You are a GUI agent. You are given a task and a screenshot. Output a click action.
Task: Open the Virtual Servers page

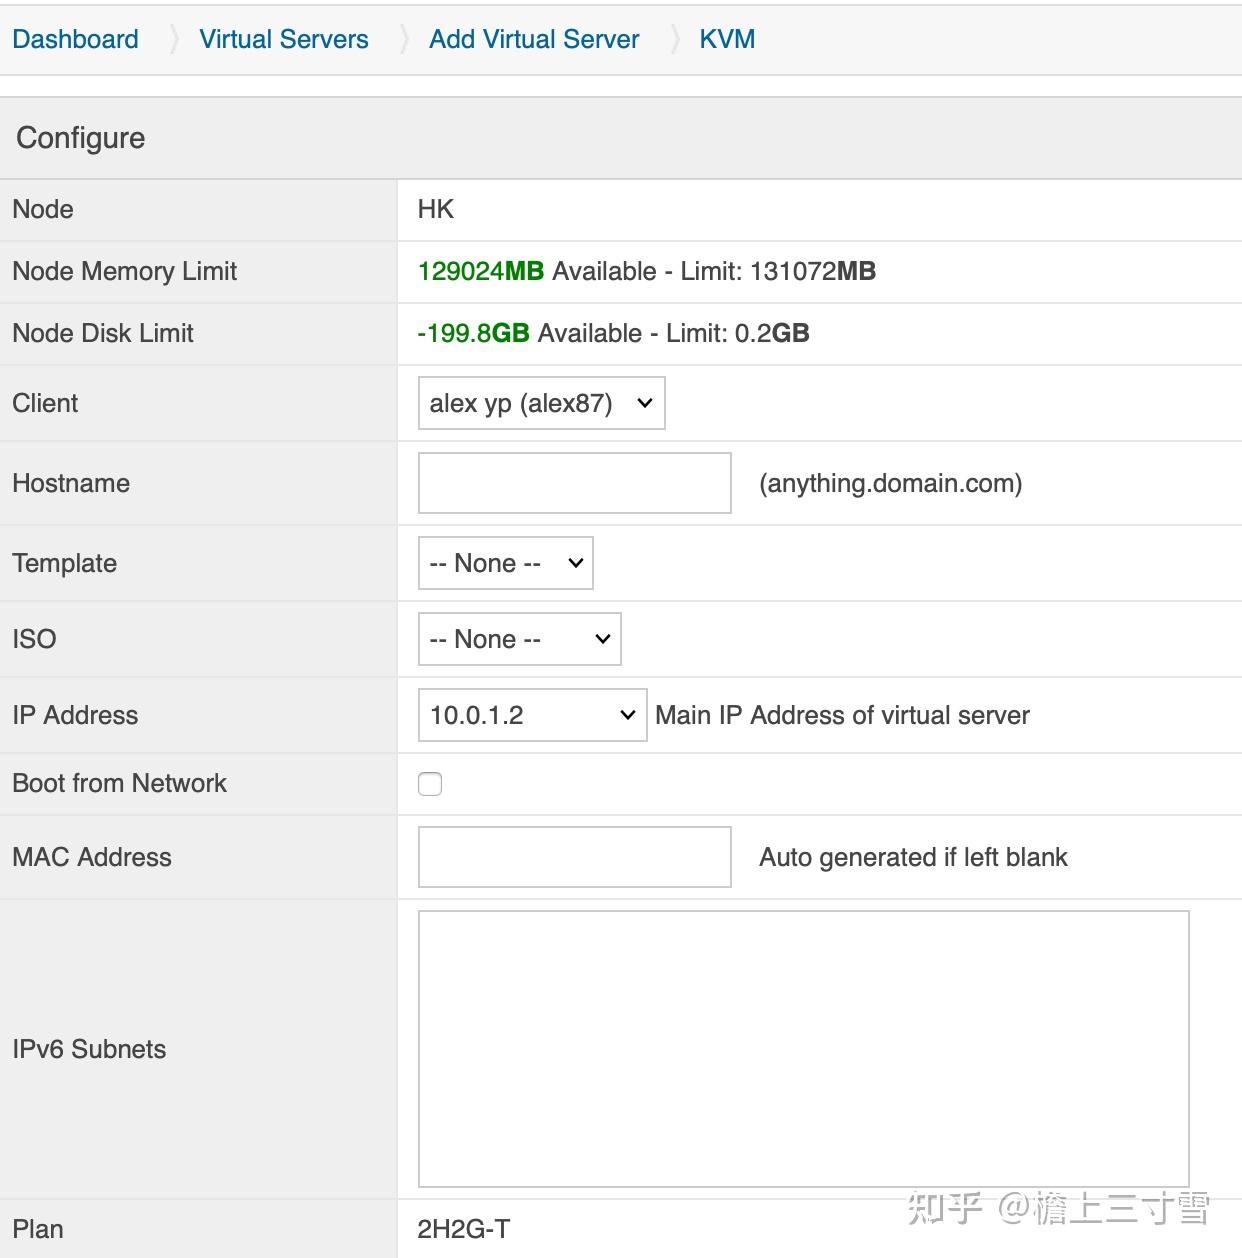[x=283, y=39]
